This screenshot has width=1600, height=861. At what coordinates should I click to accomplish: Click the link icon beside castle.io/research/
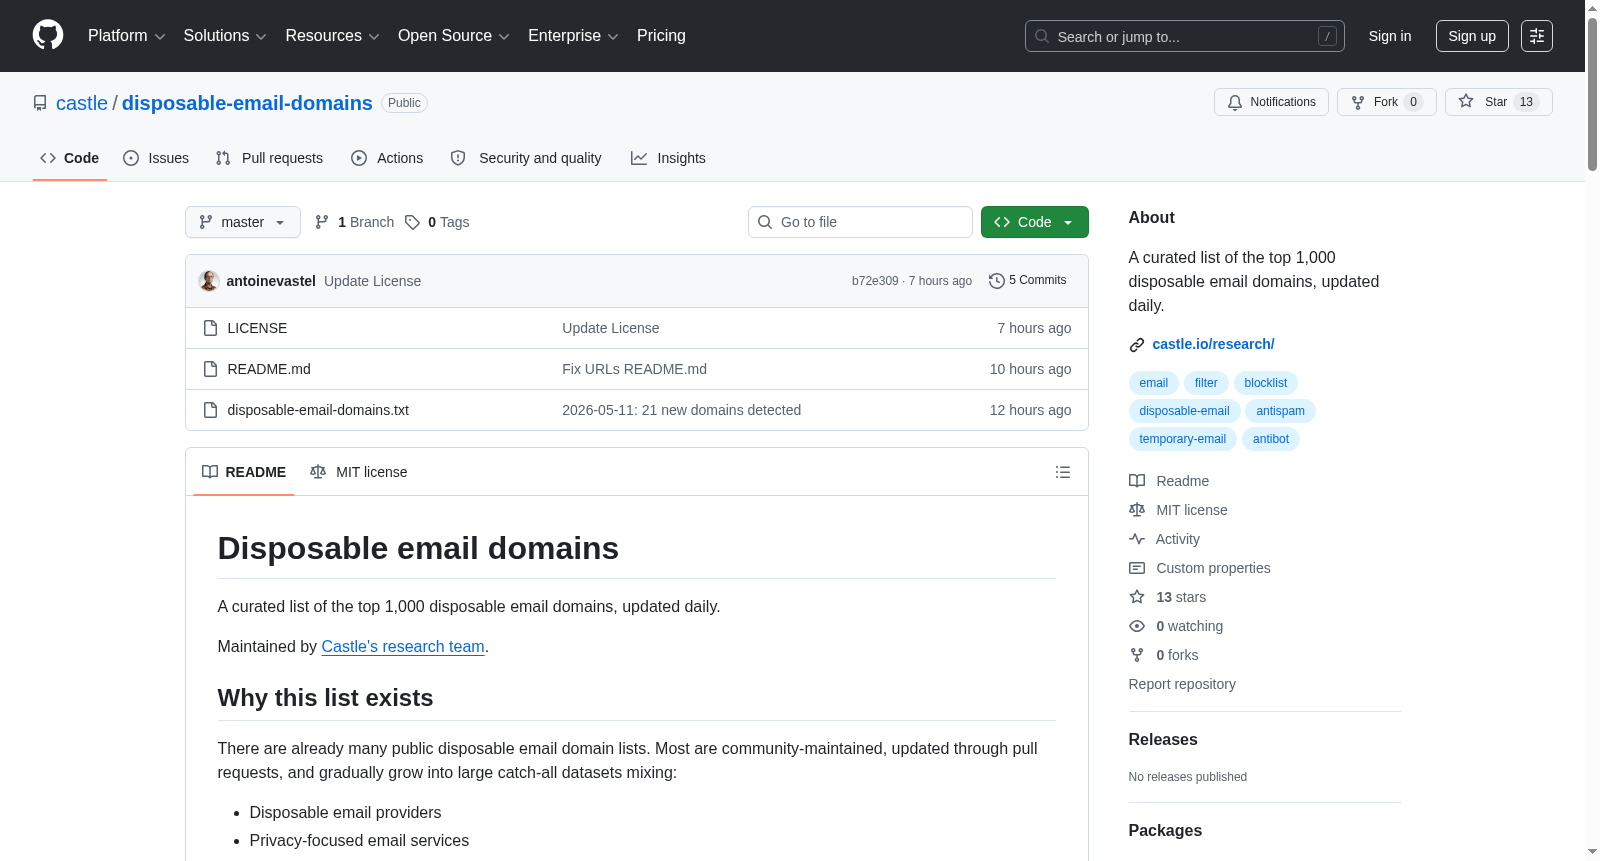pos(1137,345)
